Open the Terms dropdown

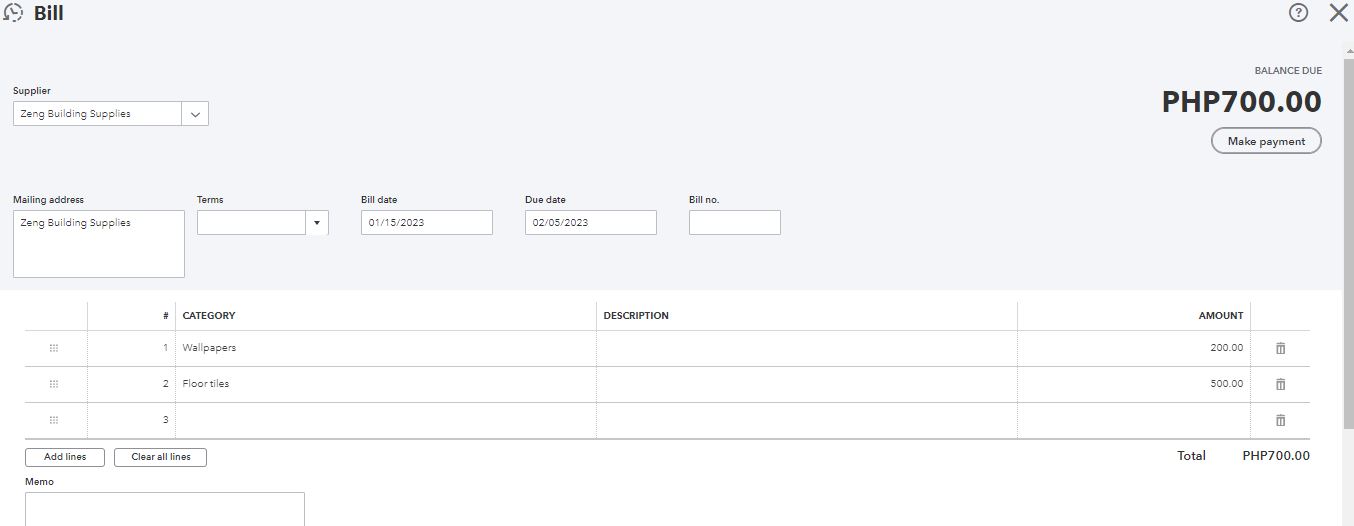pyautogui.click(x=317, y=223)
